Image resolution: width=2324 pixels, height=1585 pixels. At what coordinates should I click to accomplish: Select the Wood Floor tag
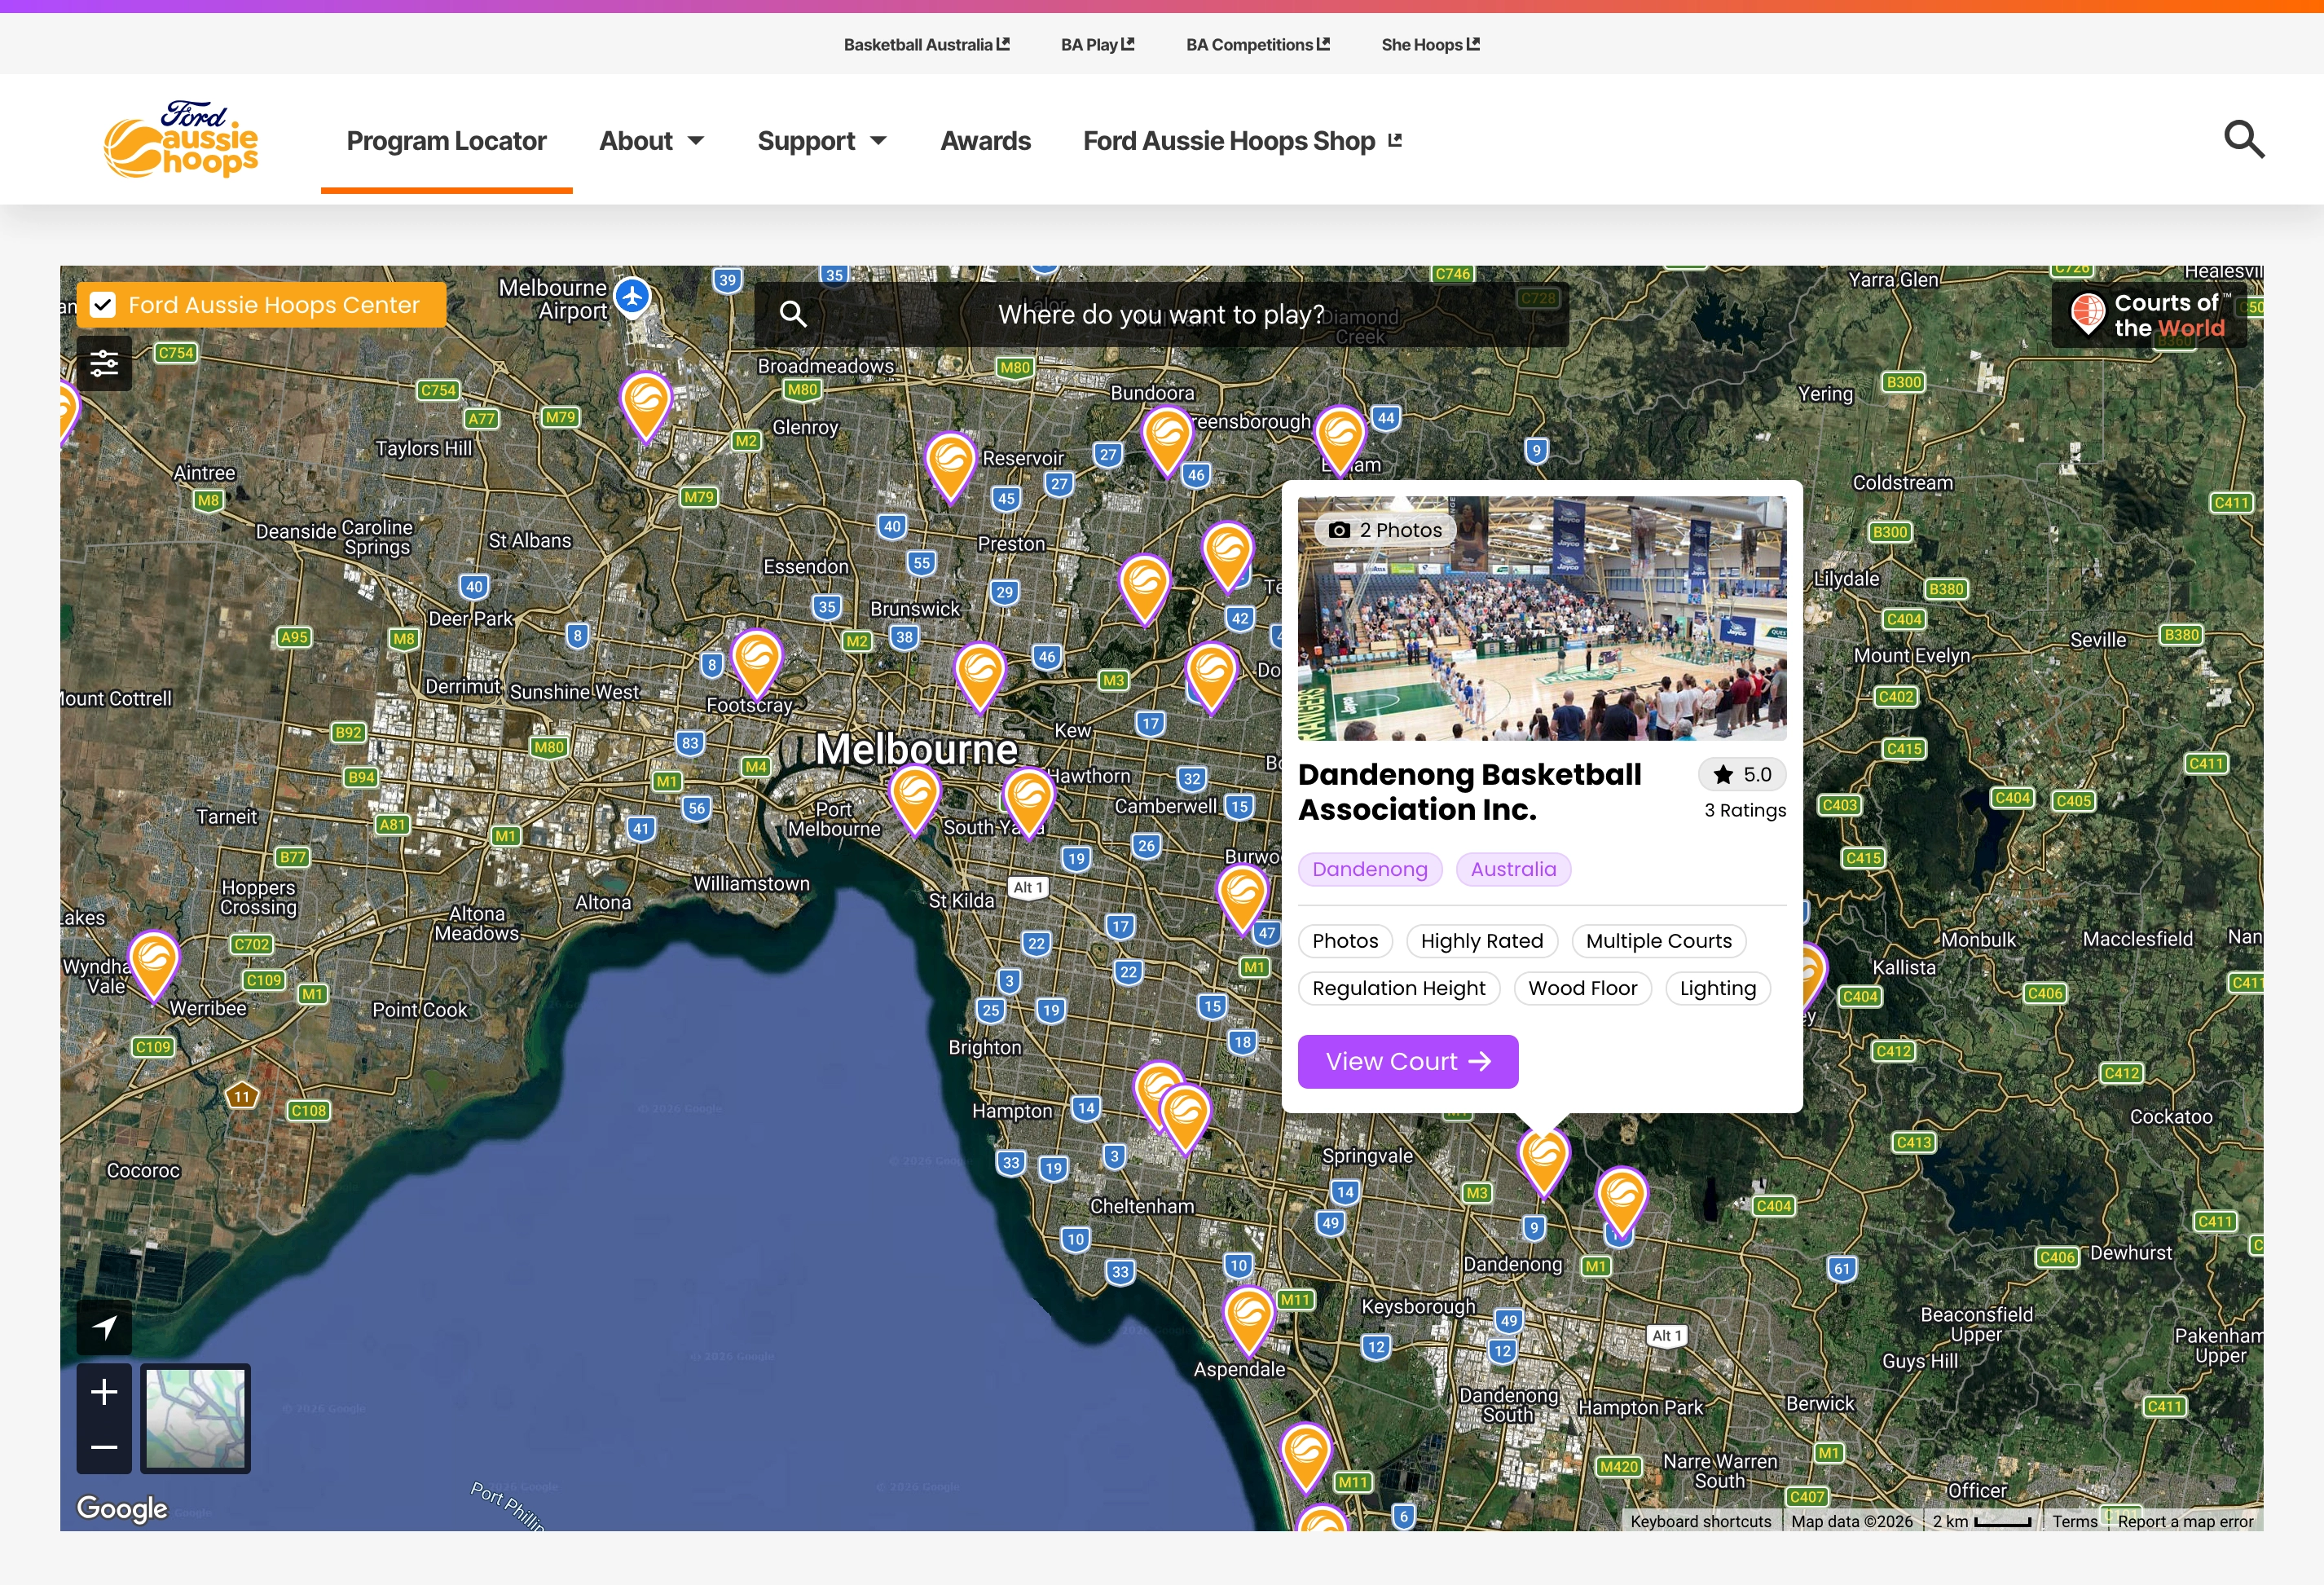coord(1582,988)
